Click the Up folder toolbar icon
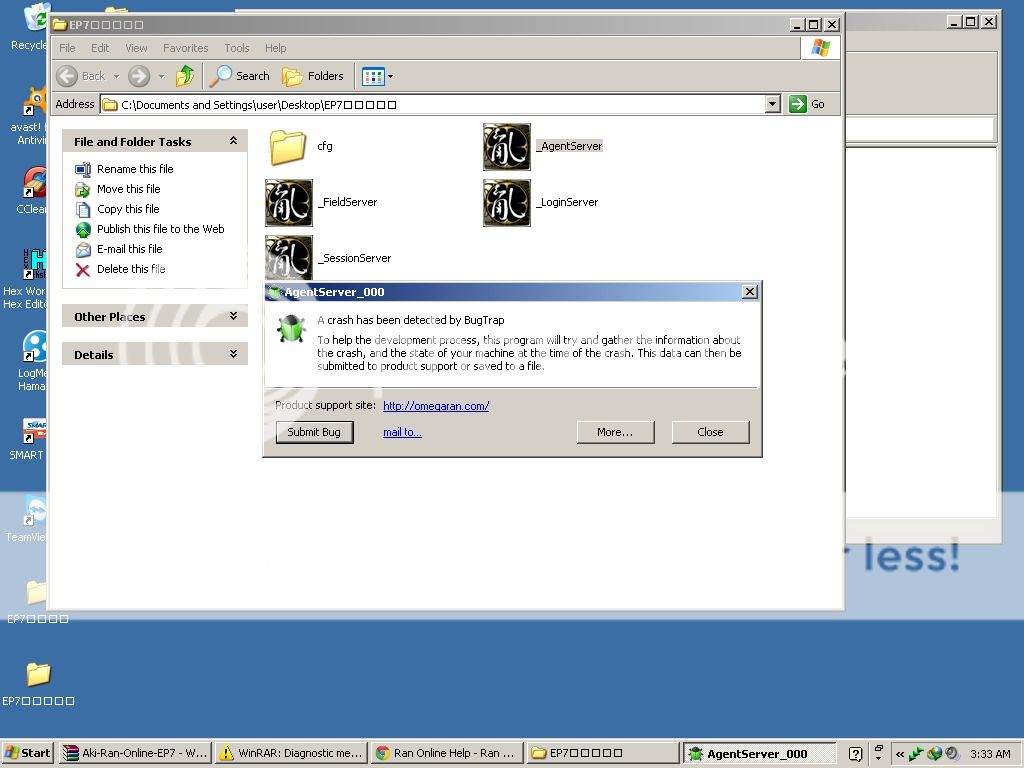1024x768 pixels. pos(185,76)
